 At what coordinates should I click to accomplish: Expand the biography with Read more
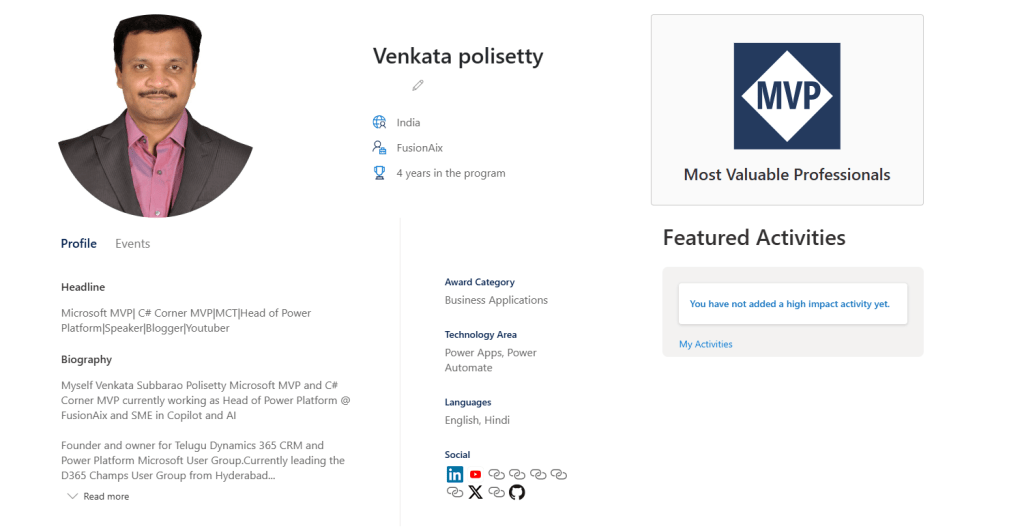(105, 496)
